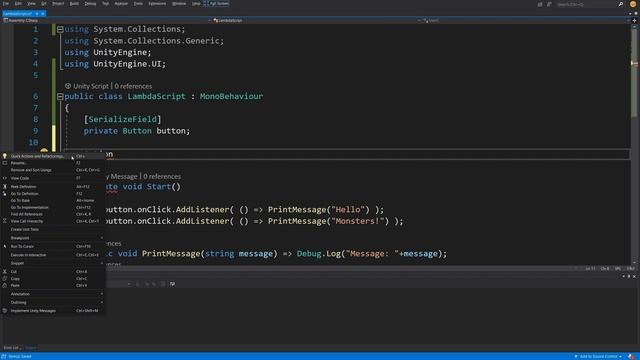Click the Peek Definition icon in context menu

point(4,187)
